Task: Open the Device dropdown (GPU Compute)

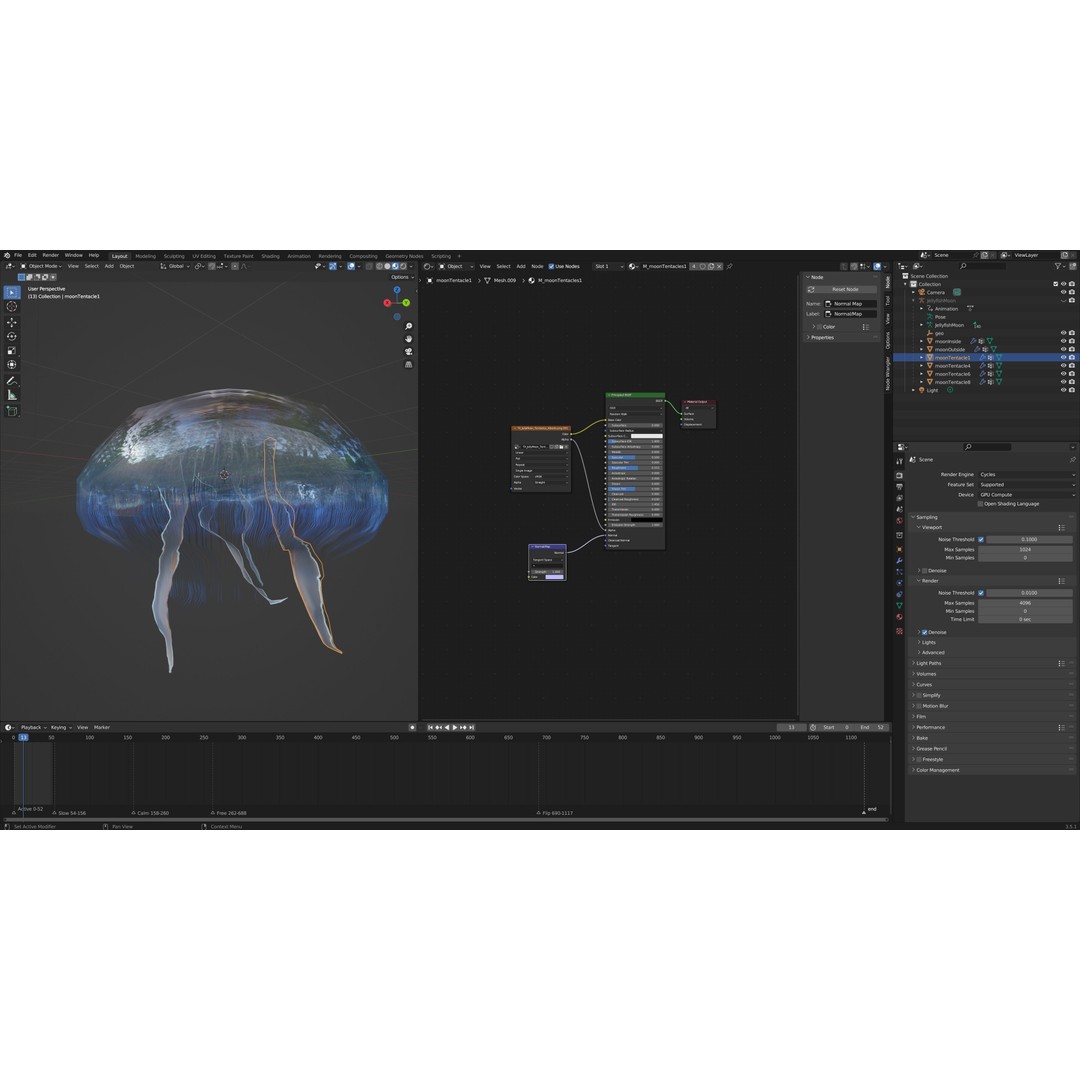Action: (x=1026, y=495)
